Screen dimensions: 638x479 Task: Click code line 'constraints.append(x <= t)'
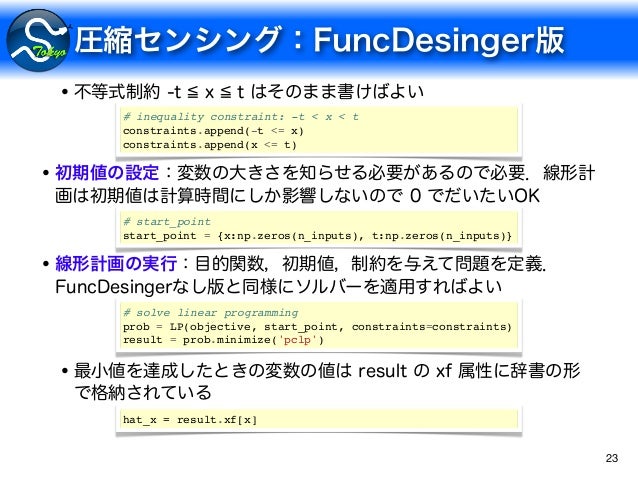[x=210, y=145]
